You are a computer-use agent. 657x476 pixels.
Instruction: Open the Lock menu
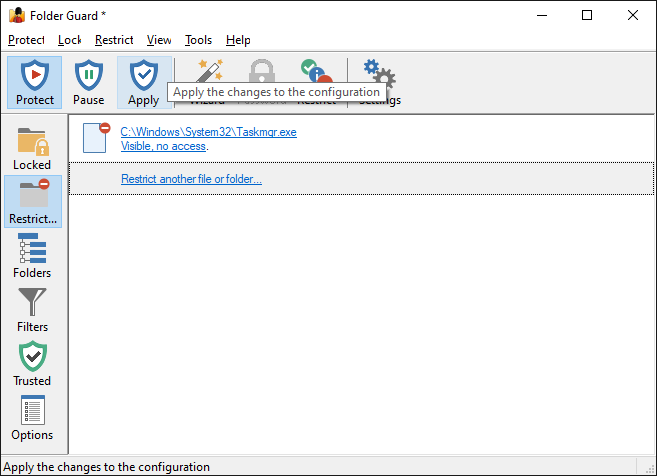69,40
